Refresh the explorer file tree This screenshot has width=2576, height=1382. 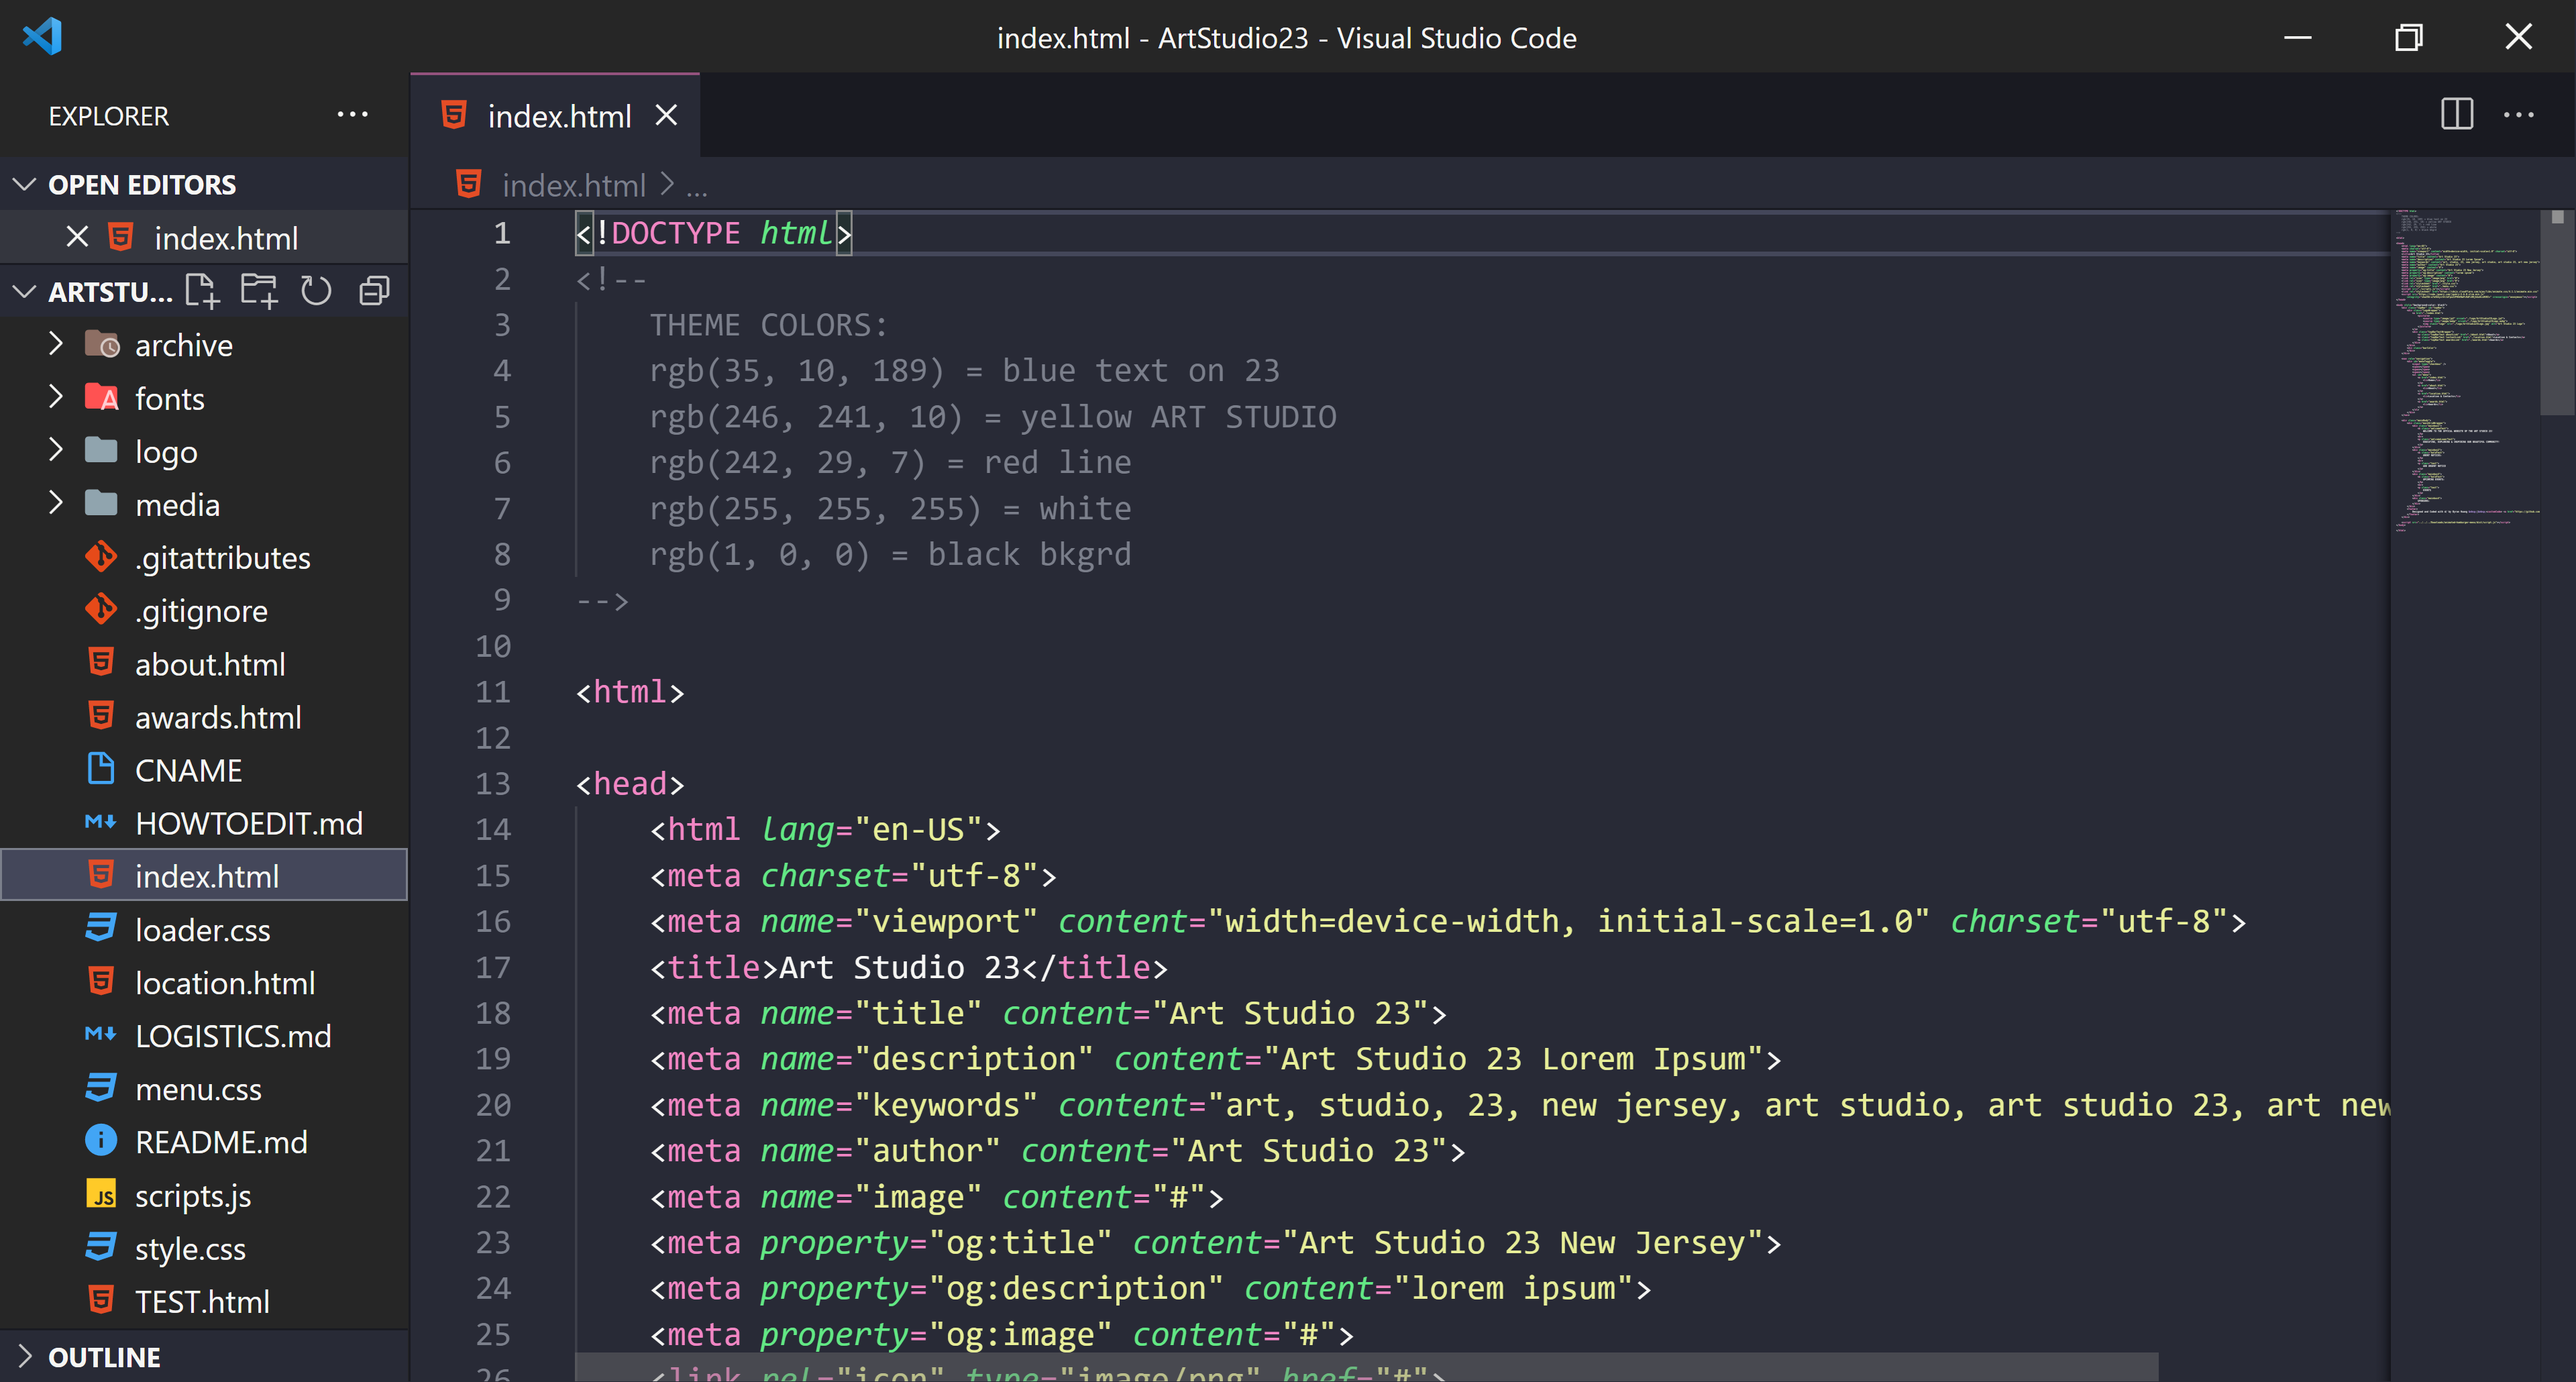point(316,291)
